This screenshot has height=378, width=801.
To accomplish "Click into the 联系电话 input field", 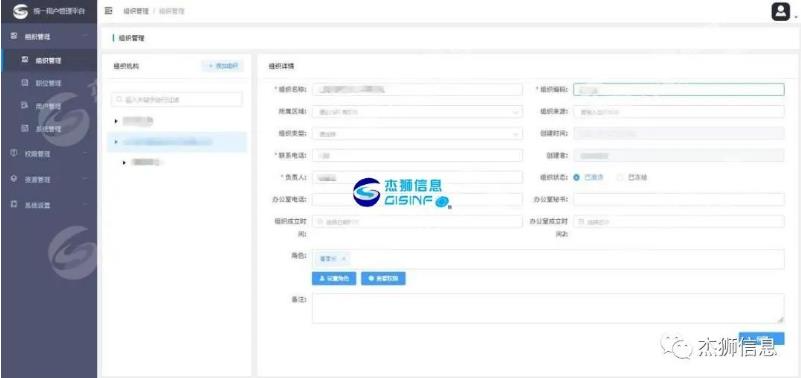I will click(417, 155).
